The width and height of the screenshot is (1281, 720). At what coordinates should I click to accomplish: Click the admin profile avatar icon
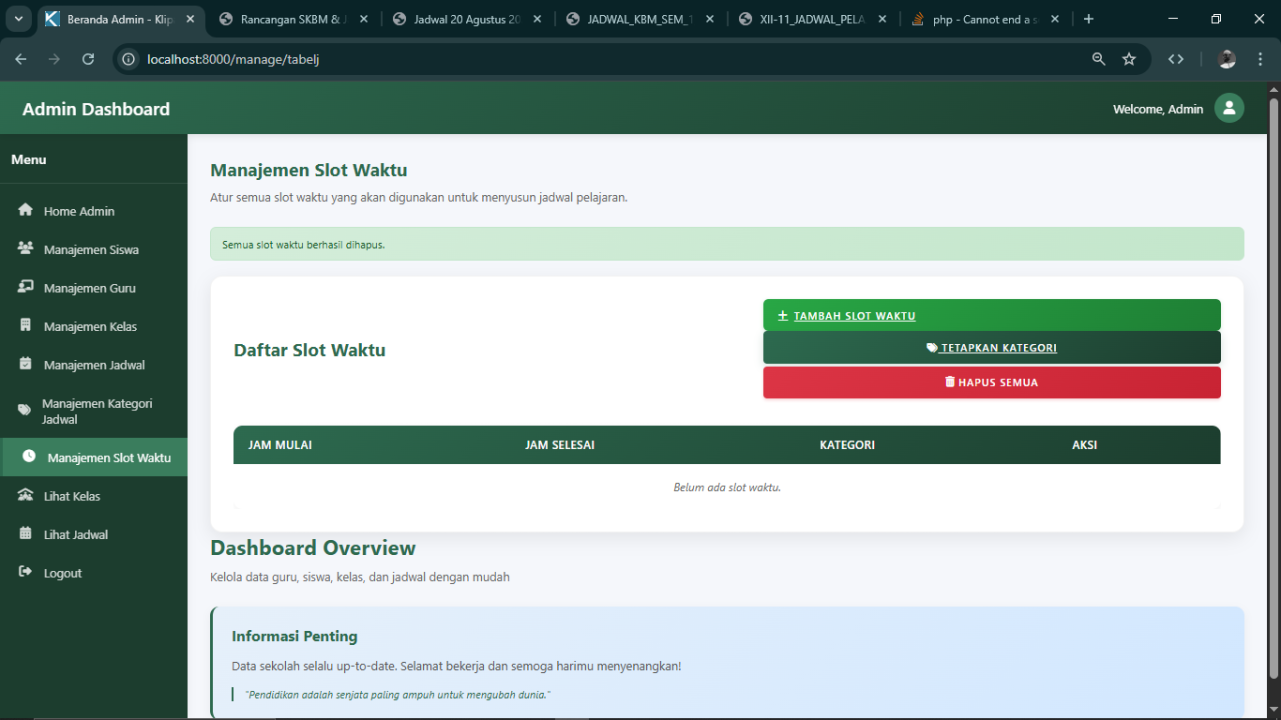tap(1229, 108)
